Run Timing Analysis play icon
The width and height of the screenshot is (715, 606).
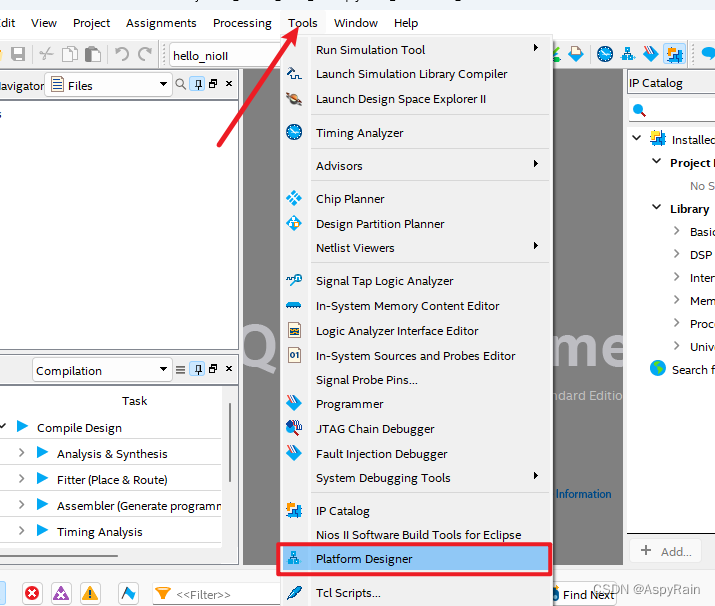click(x=42, y=530)
